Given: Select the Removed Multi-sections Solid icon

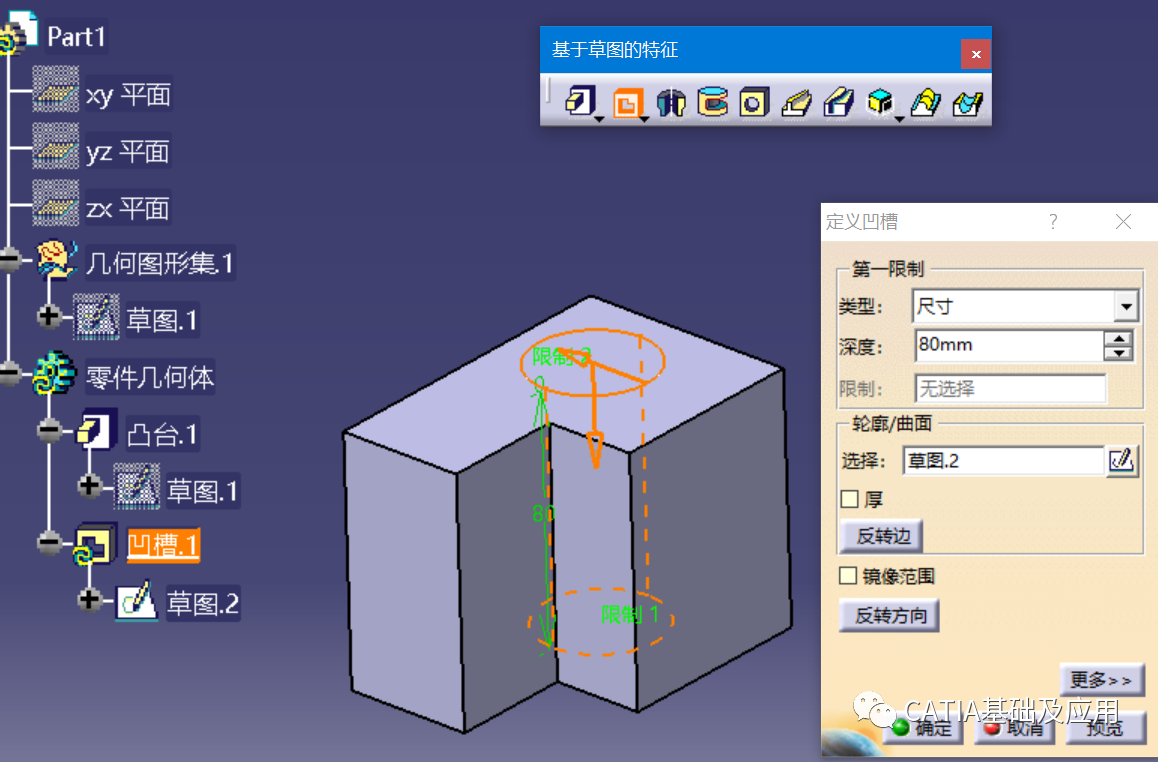Looking at the screenshot, I should 967,103.
